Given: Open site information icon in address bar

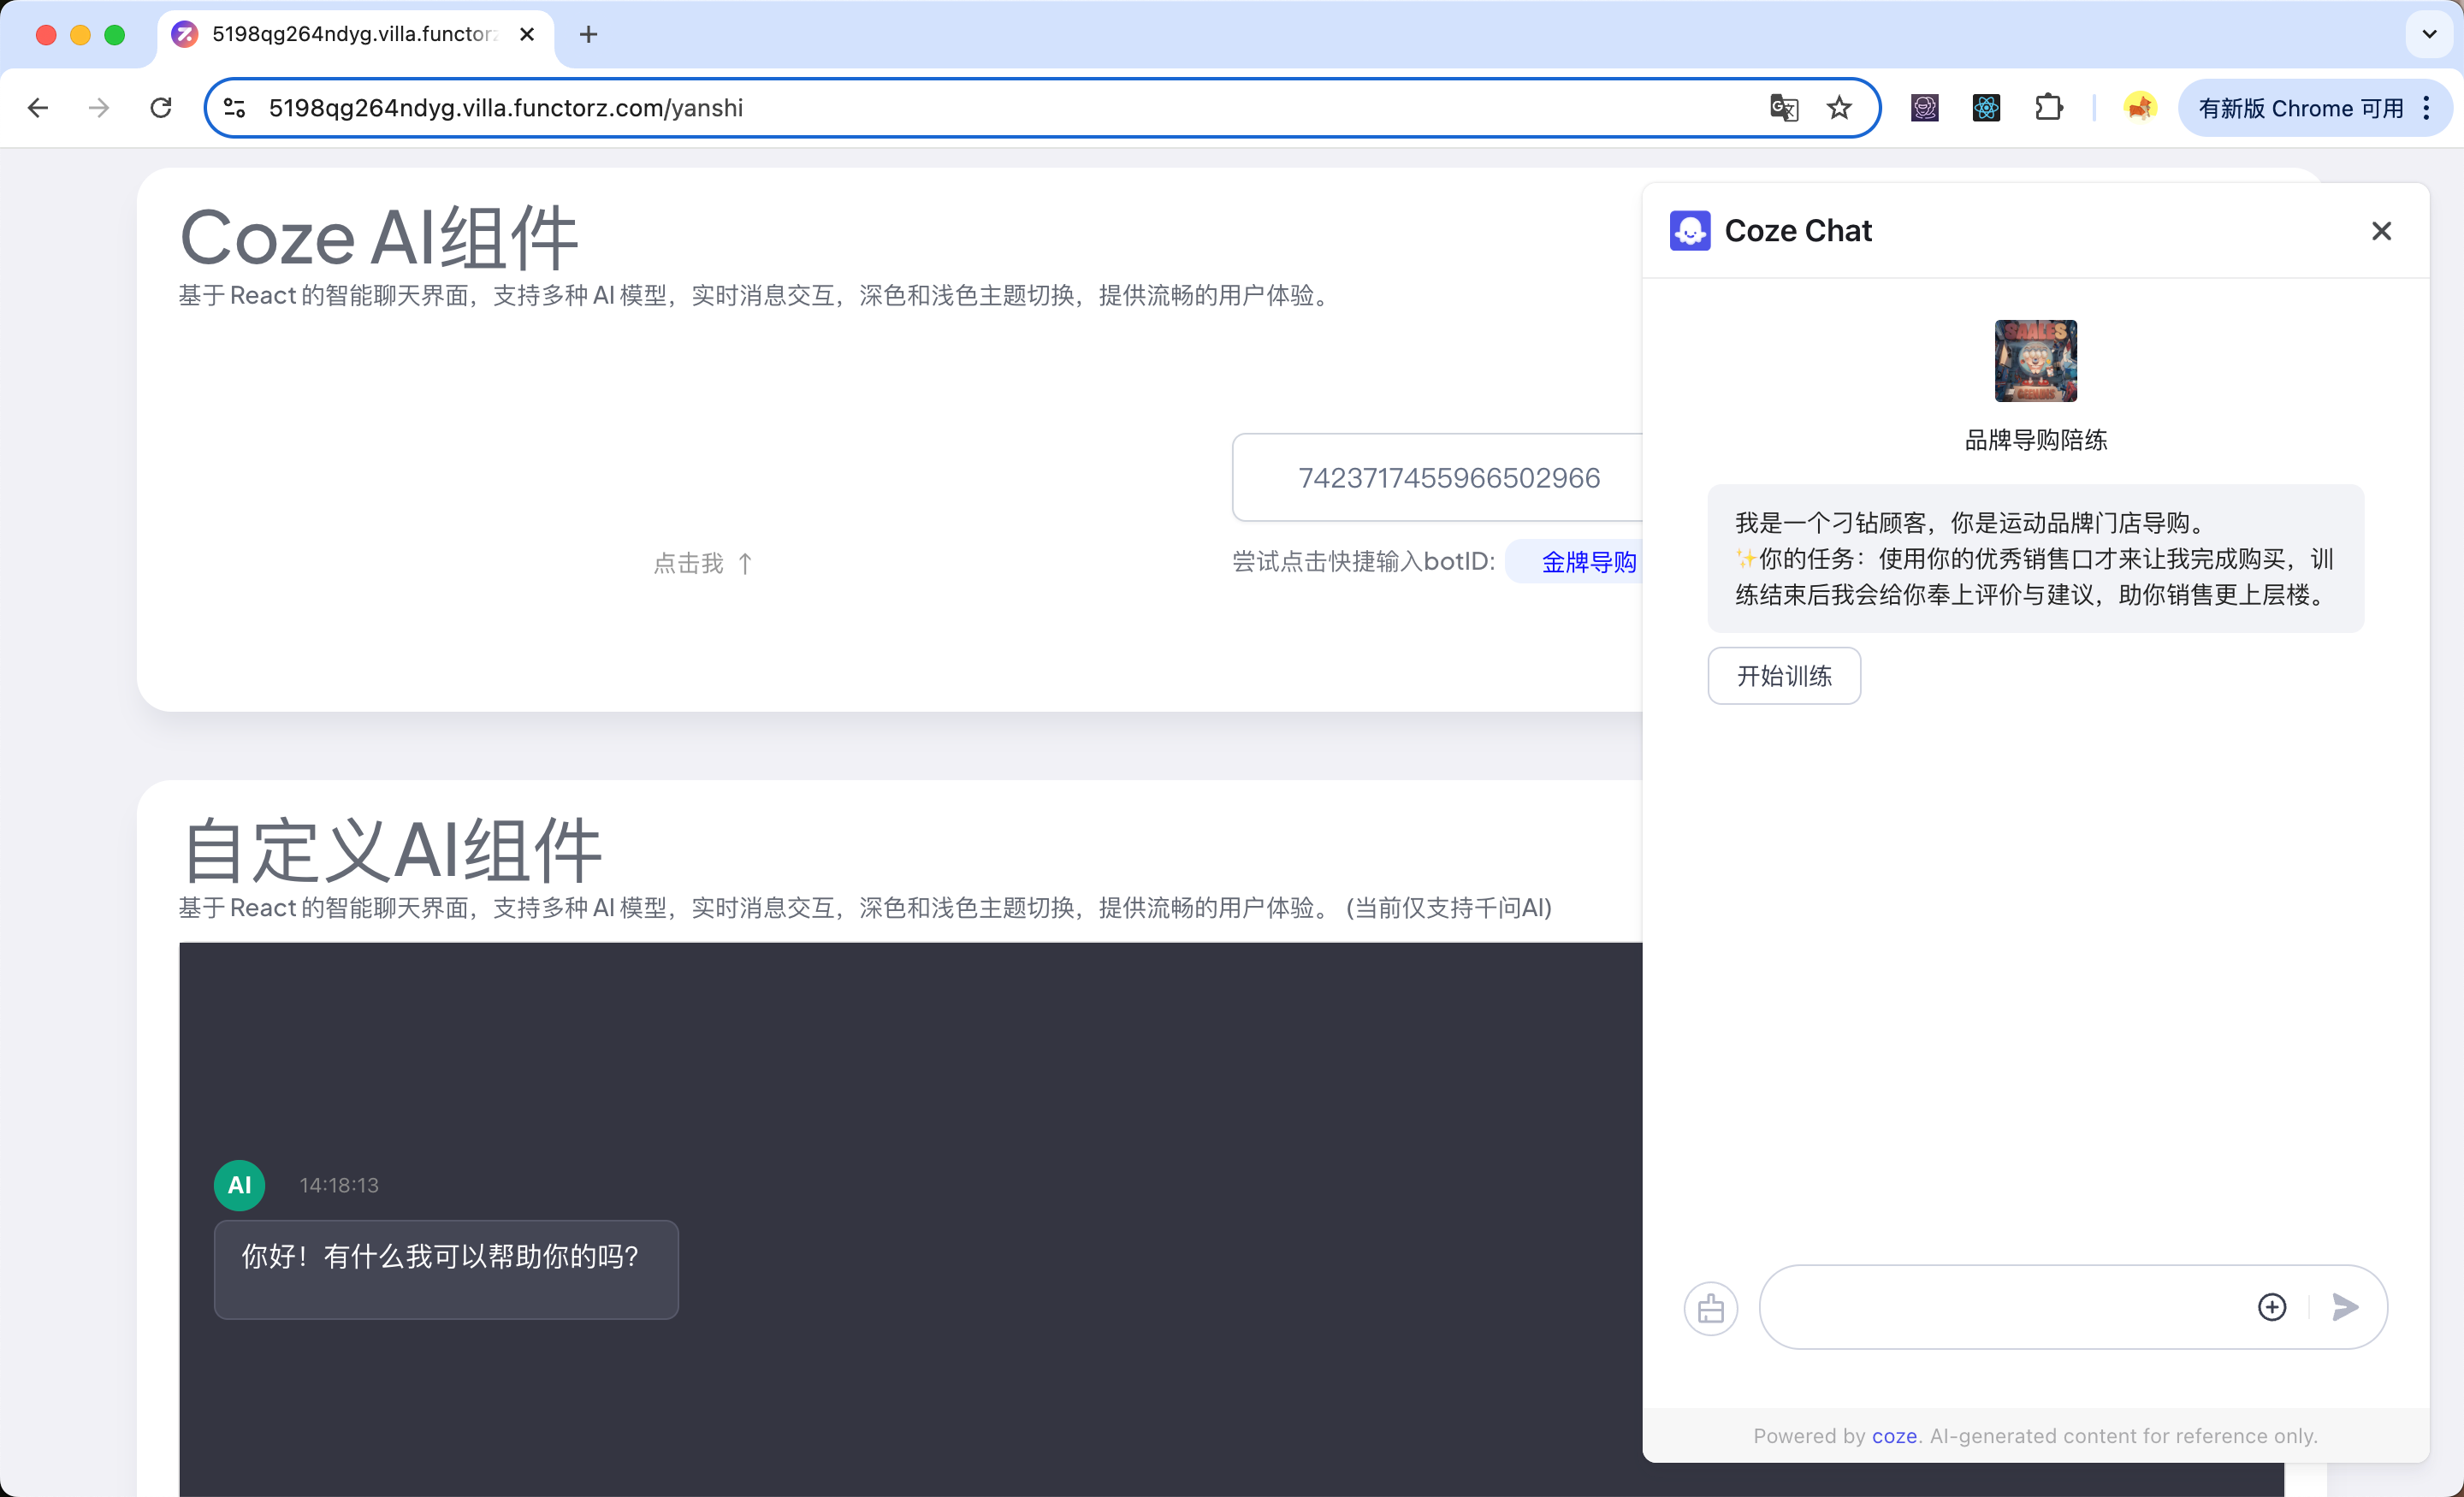Looking at the screenshot, I should [x=235, y=108].
